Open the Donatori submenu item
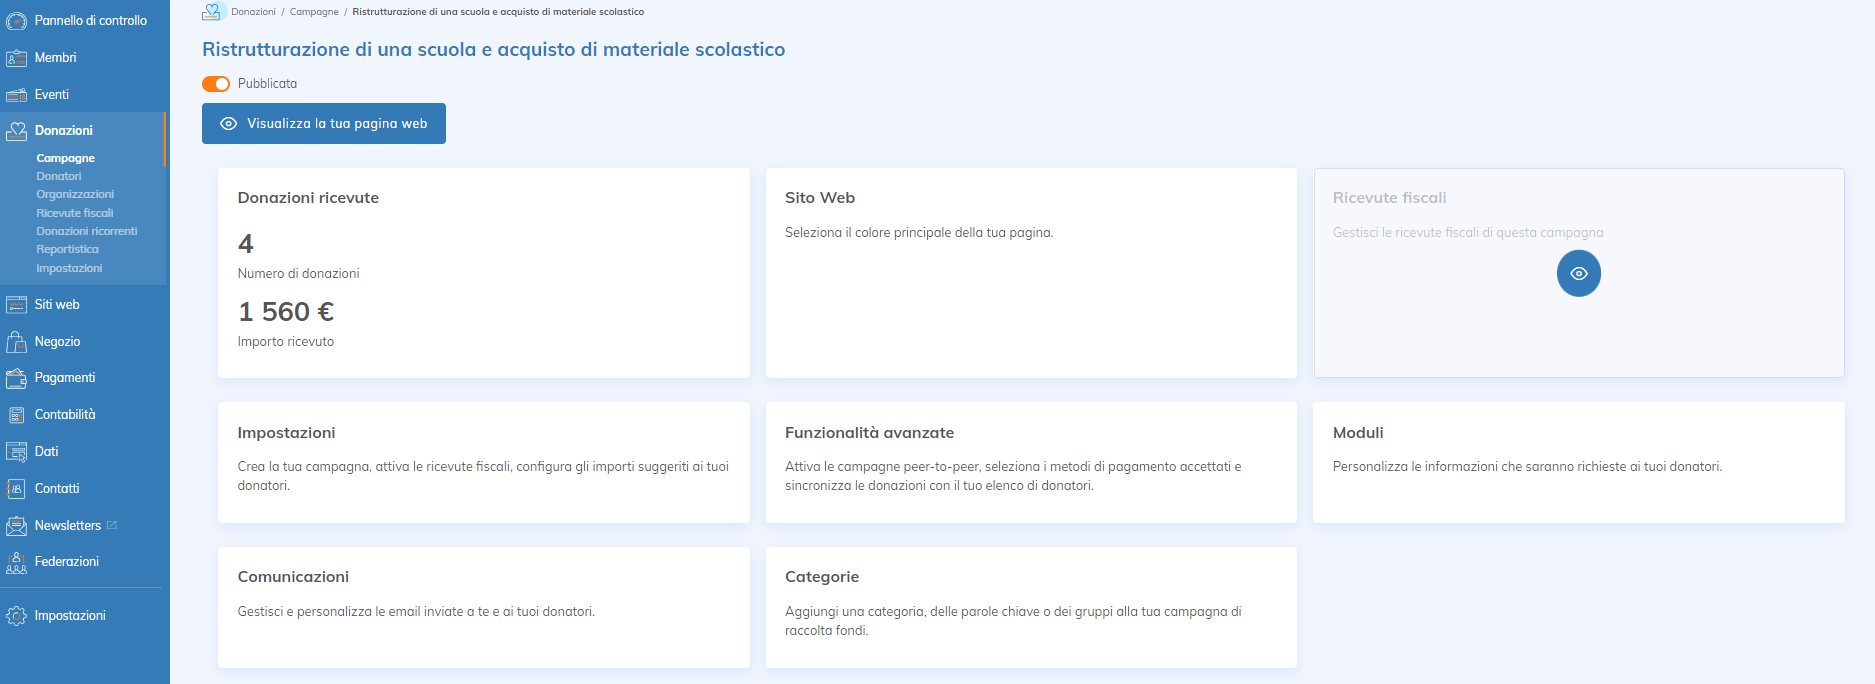1875x684 pixels. 59,176
